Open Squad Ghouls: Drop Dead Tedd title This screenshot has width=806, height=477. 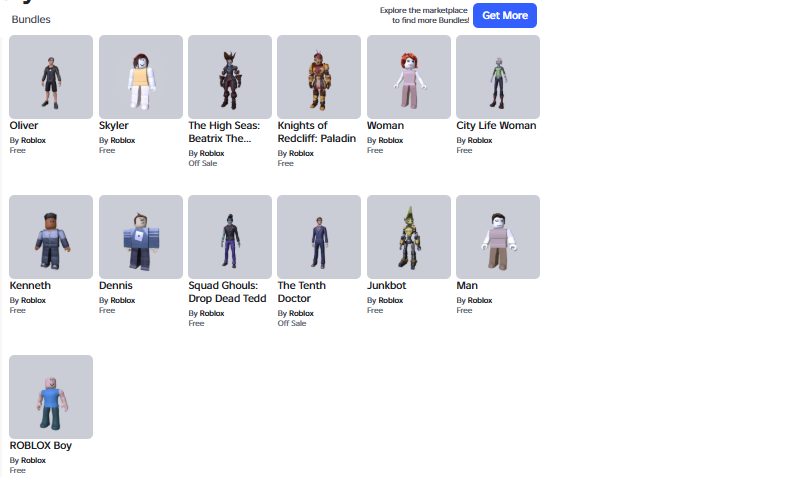tap(227, 292)
